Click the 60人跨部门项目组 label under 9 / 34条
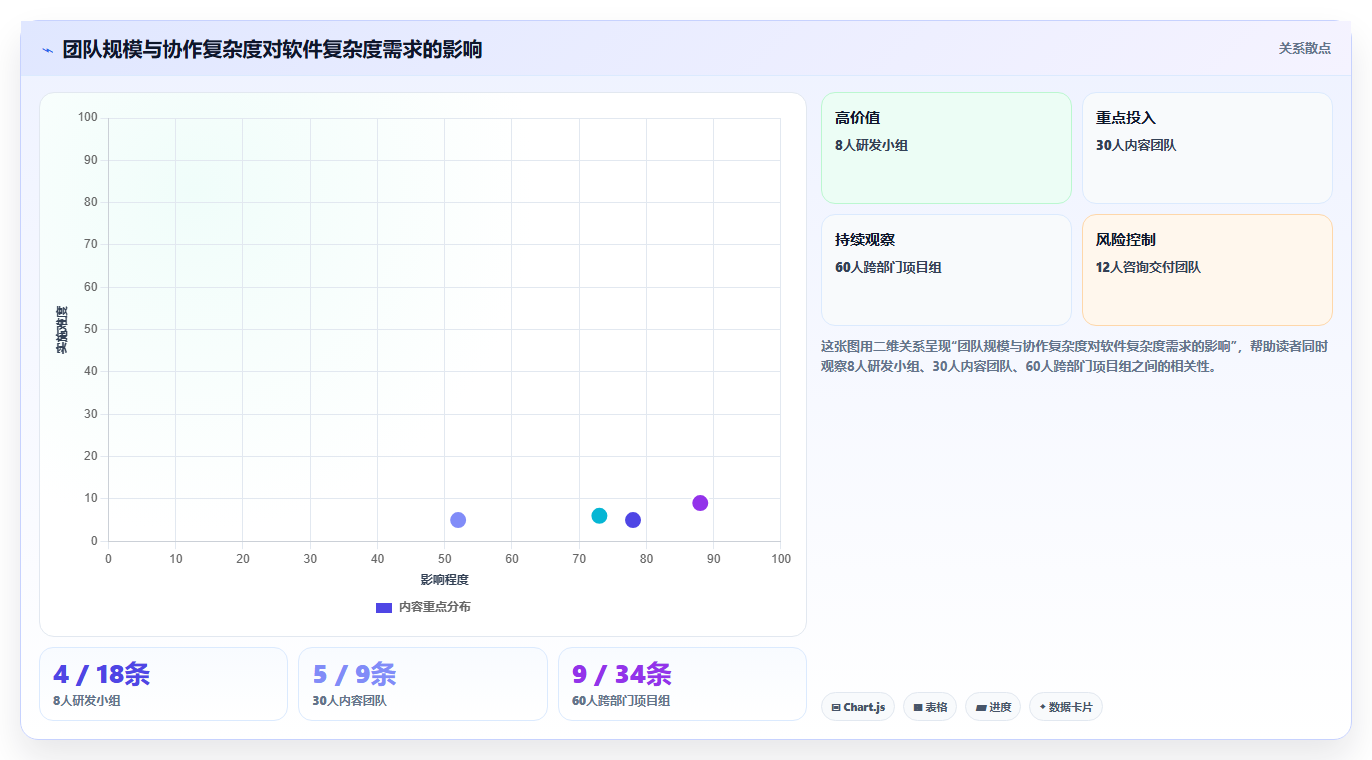 [x=621, y=701]
